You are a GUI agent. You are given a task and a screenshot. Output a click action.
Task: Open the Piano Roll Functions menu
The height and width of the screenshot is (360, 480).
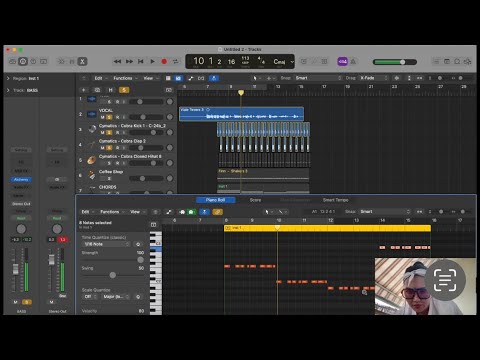point(112,212)
